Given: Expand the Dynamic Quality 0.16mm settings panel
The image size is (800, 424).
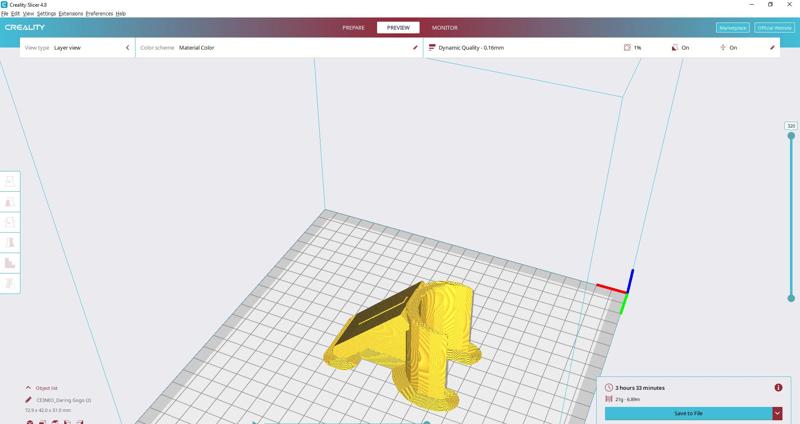Looking at the screenshot, I should (x=602, y=47).
